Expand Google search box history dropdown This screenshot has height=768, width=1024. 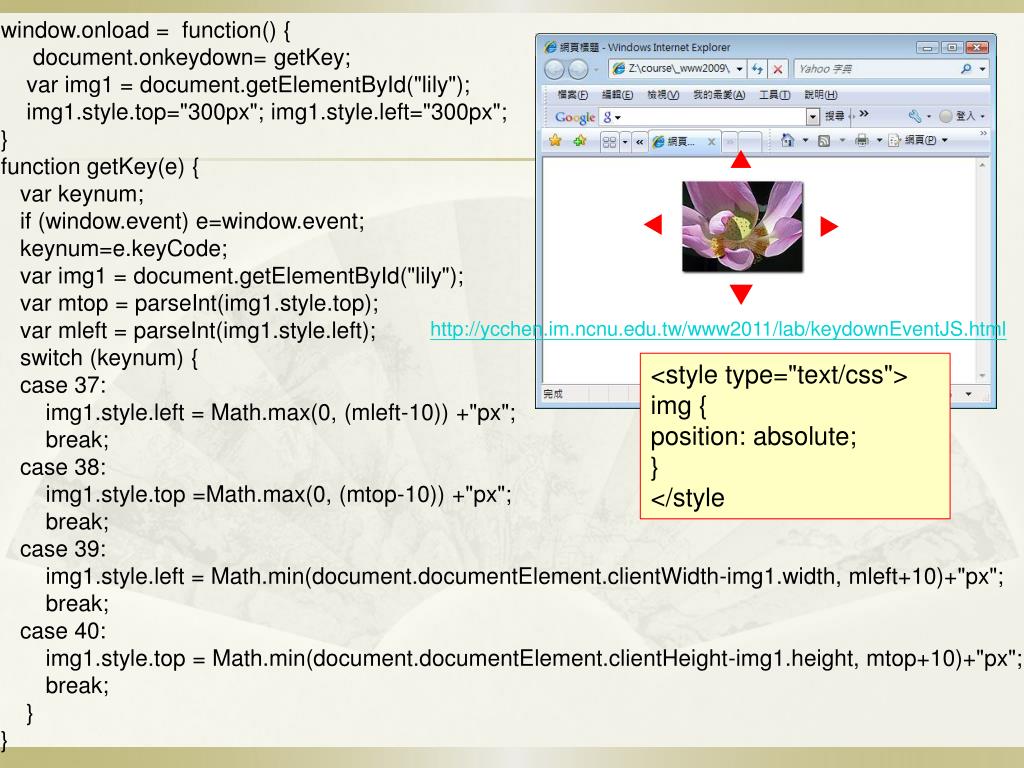click(x=812, y=117)
